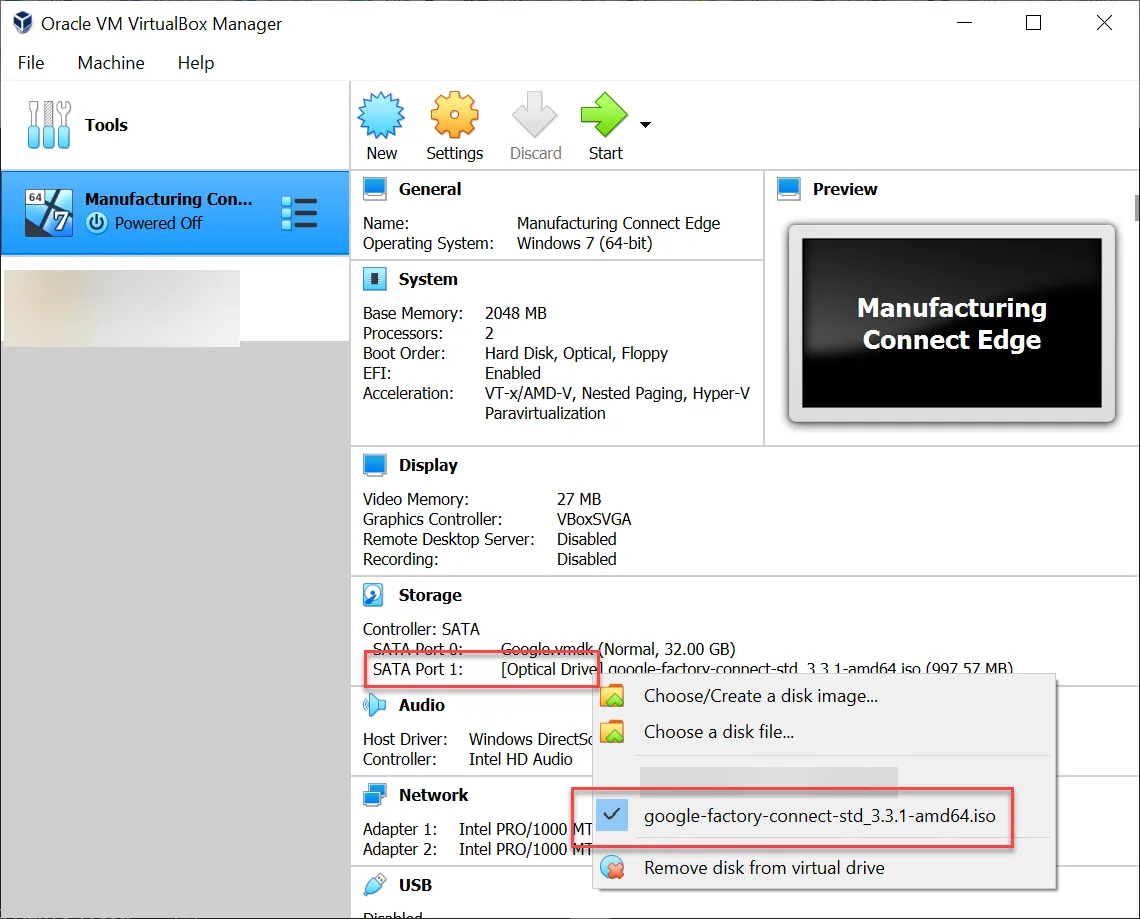Click the '27 MB' video memory value
Screen dimensions: 1140x919
coord(579,499)
